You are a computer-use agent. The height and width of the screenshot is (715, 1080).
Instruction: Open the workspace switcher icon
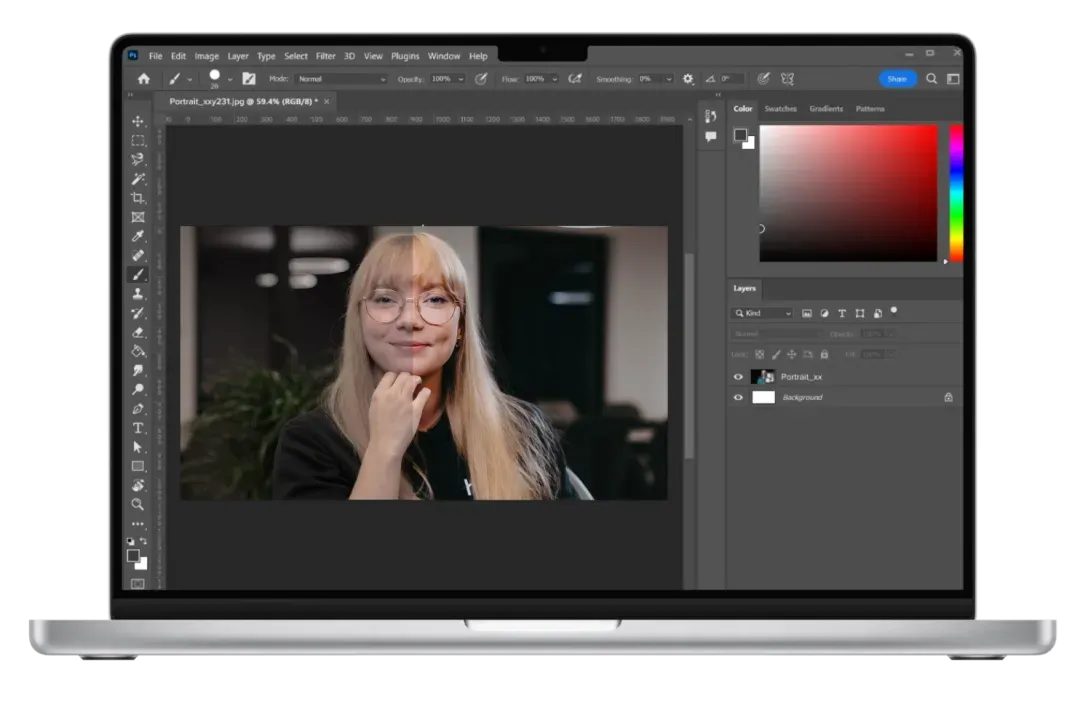953,79
